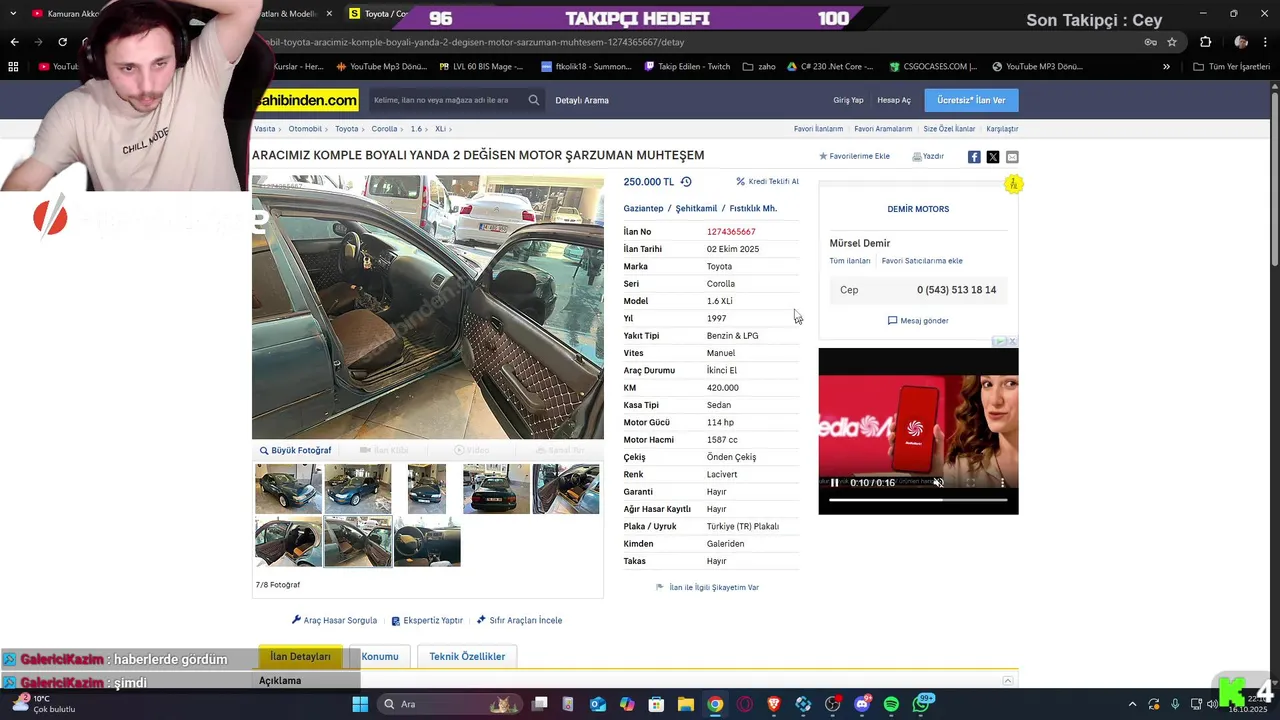
Task: Open the Windows Start menu
Action: [x=360, y=704]
